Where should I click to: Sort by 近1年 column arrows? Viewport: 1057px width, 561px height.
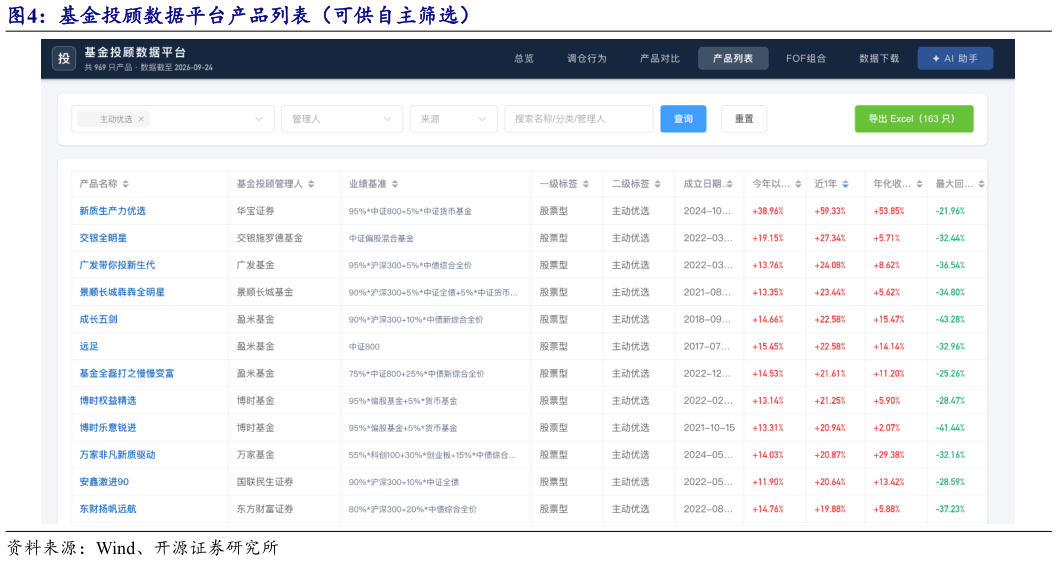click(x=845, y=184)
